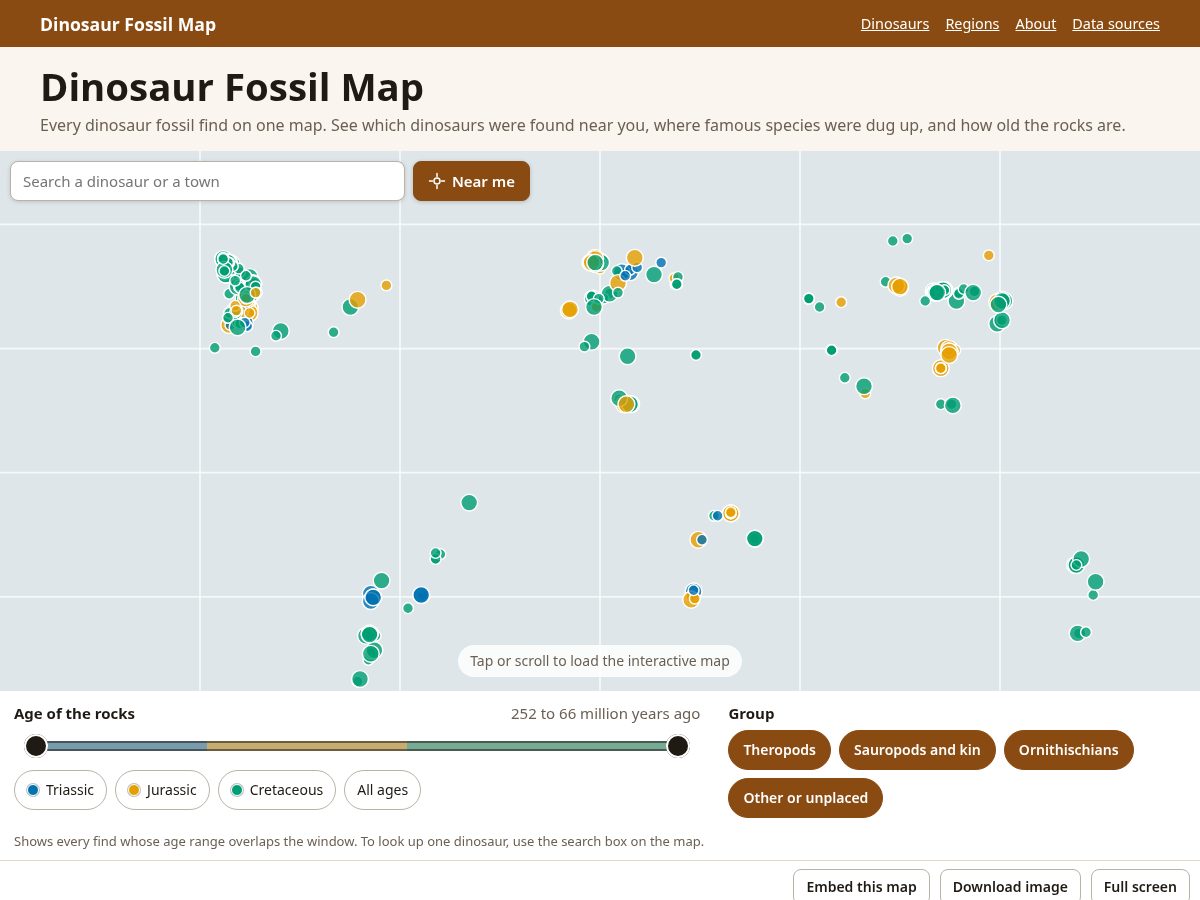
Task: Select the Cretaceous age filter
Action: (x=277, y=790)
